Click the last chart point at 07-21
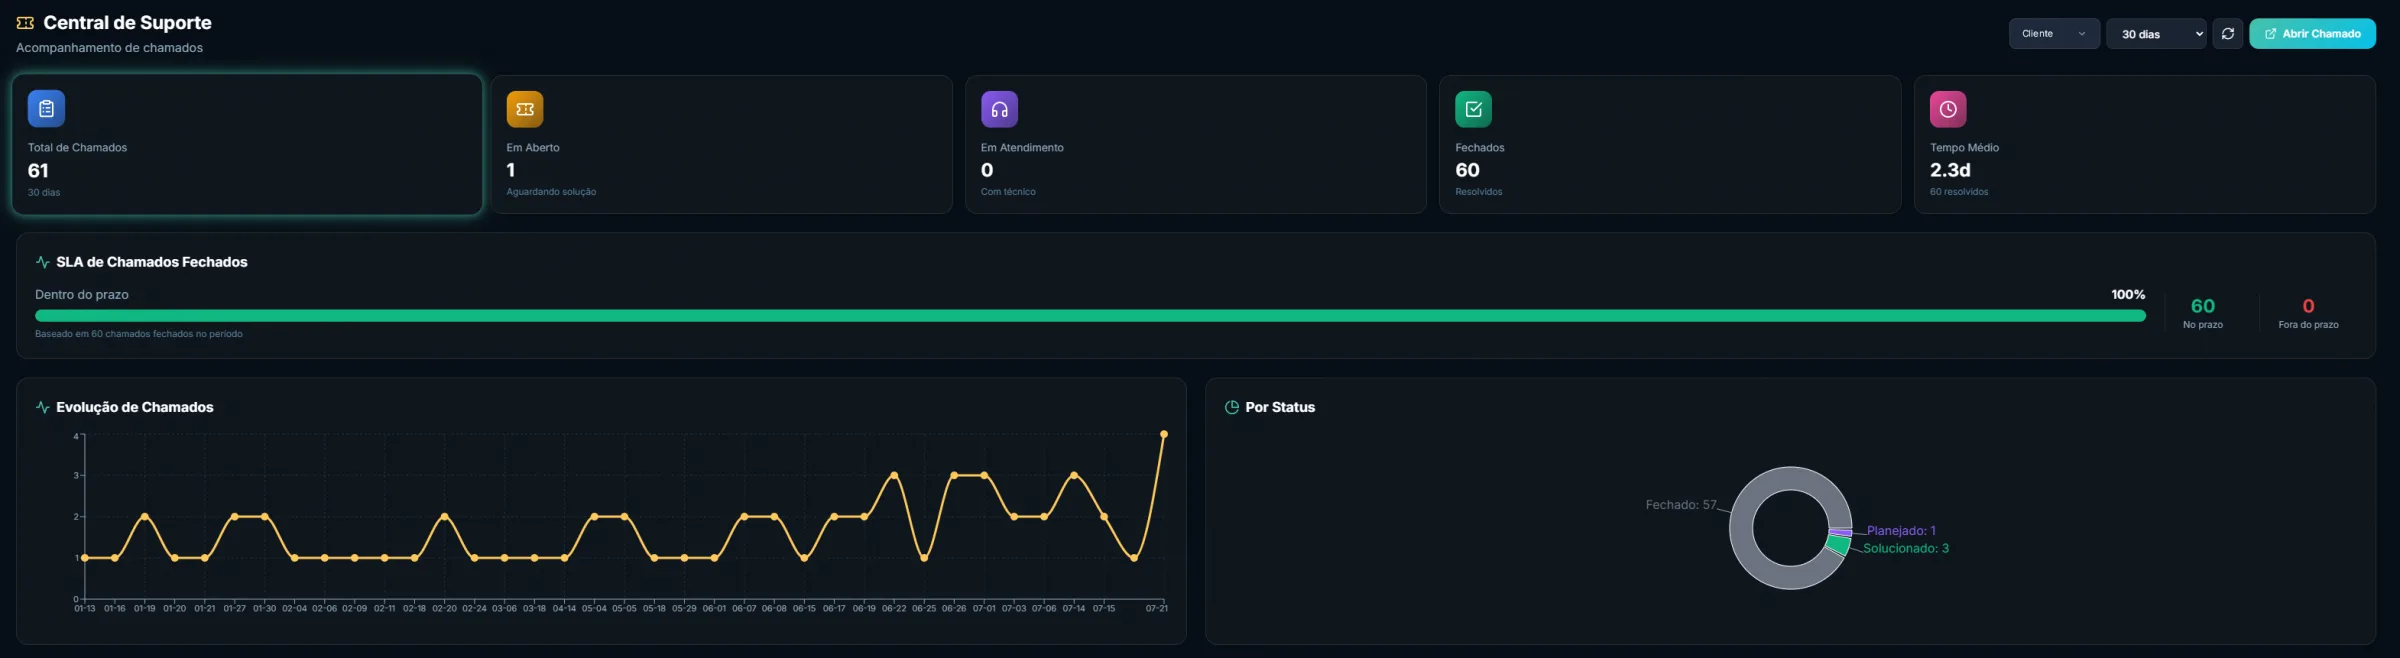The width and height of the screenshot is (2400, 658). click(1163, 434)
